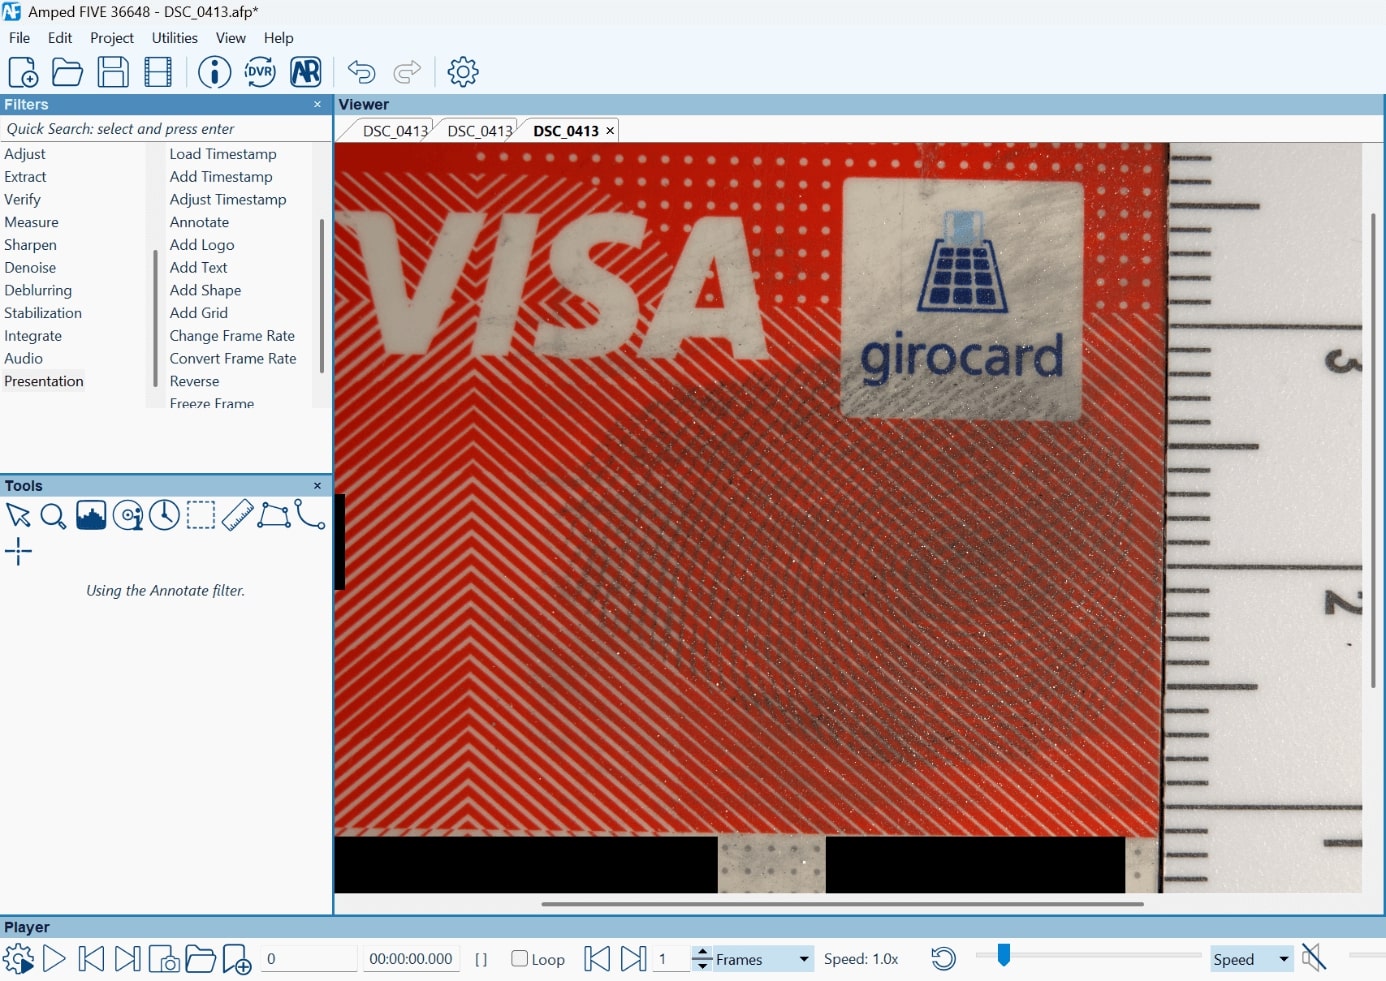Add a bookmark with the plus bookmark icon
This screenshot has height=981, width=1386.
tap(237, 959)
